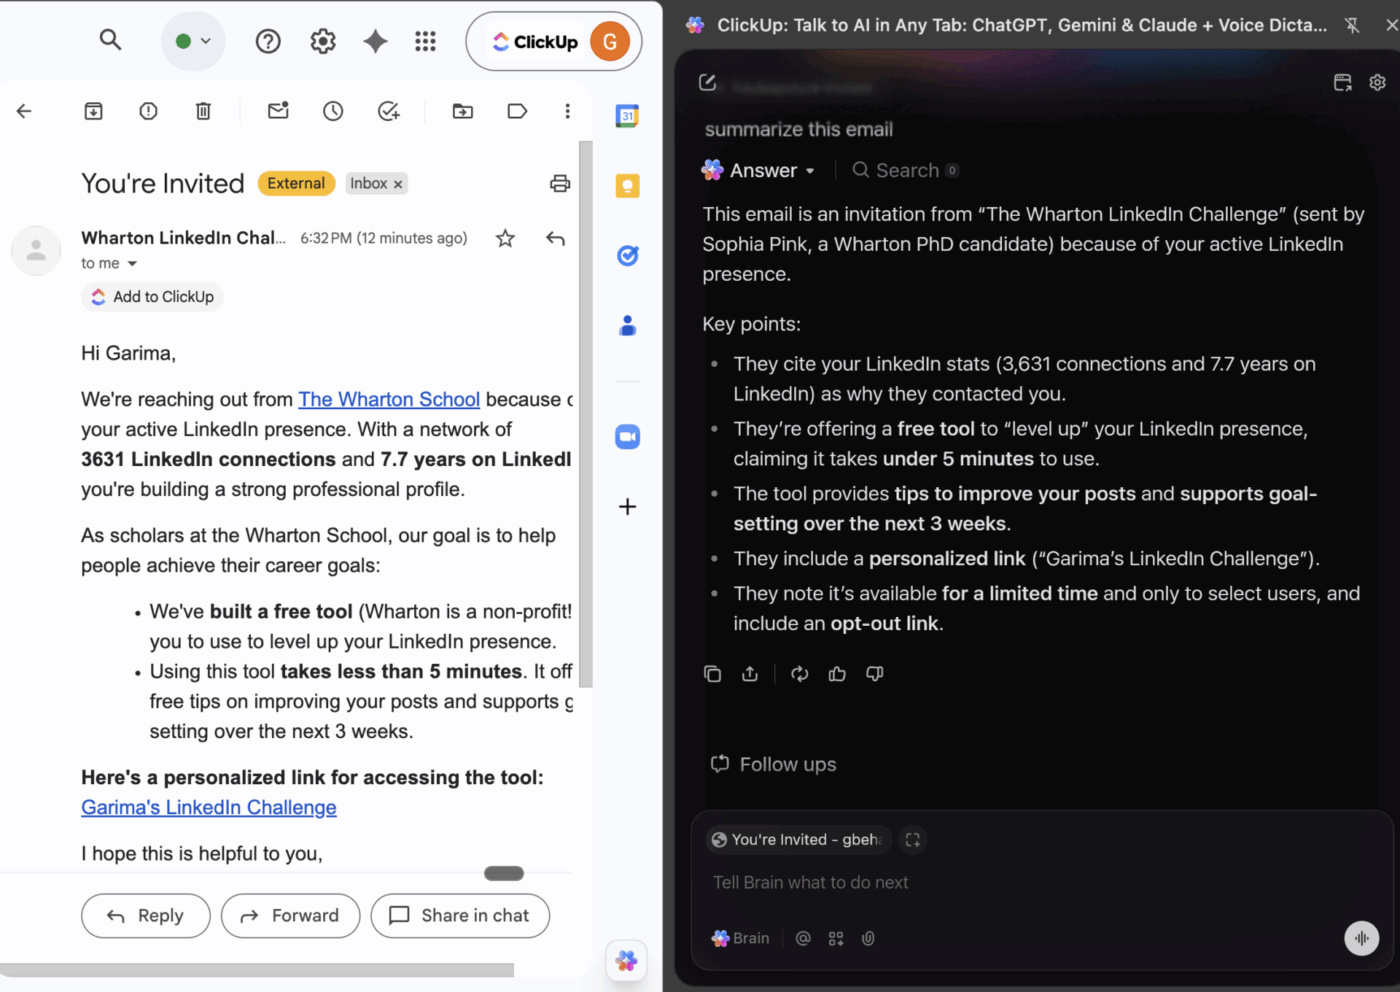Open Google Calendar from the sidebar

[627, 115]
